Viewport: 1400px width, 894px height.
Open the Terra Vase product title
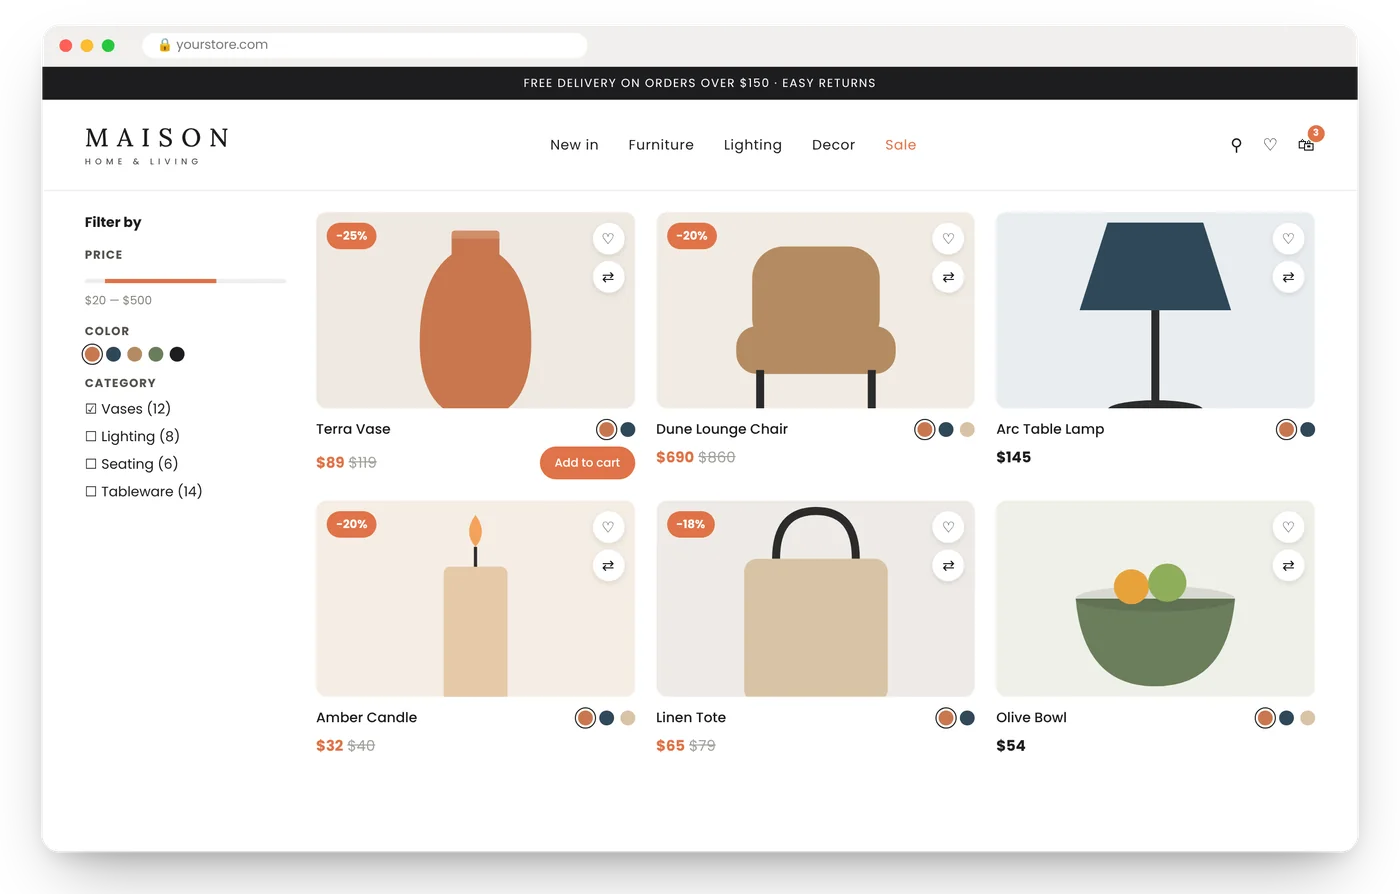tap(353, 429)
